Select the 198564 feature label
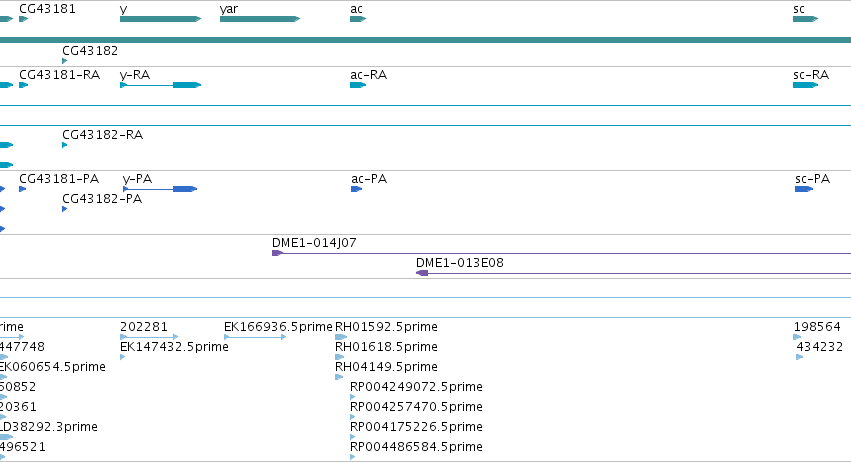The width and height of the screenshot is (851, 462). click(817, 326)
